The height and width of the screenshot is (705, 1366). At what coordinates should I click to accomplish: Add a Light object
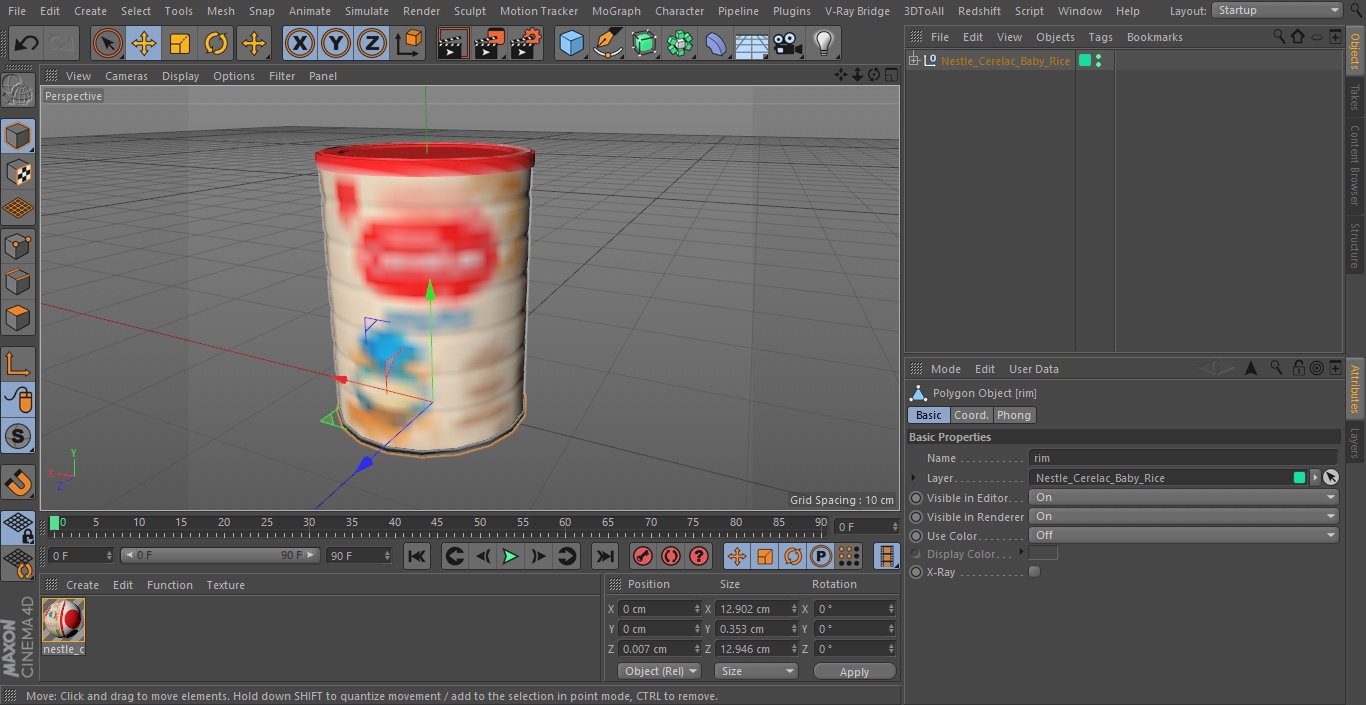click(x=824, y=43)
